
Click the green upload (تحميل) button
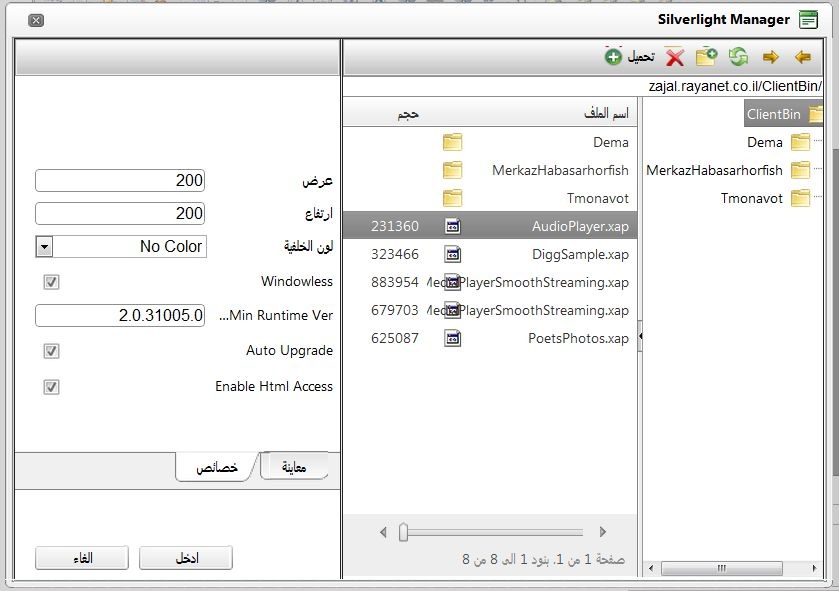[x=630, y=57]
